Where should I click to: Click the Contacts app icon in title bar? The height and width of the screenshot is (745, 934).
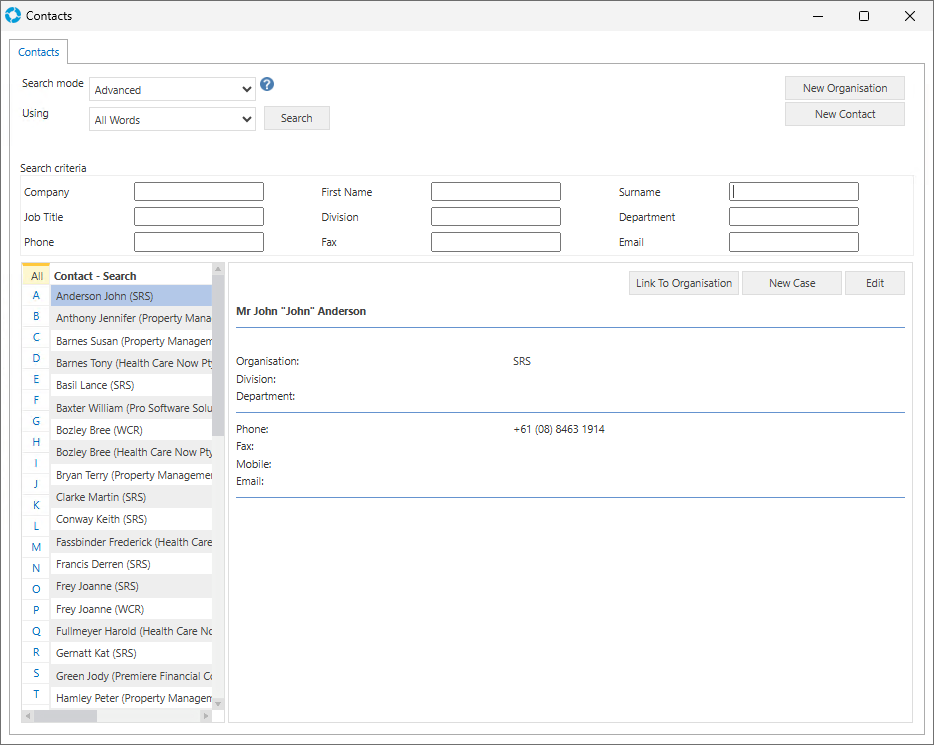[x=13, y=16]
